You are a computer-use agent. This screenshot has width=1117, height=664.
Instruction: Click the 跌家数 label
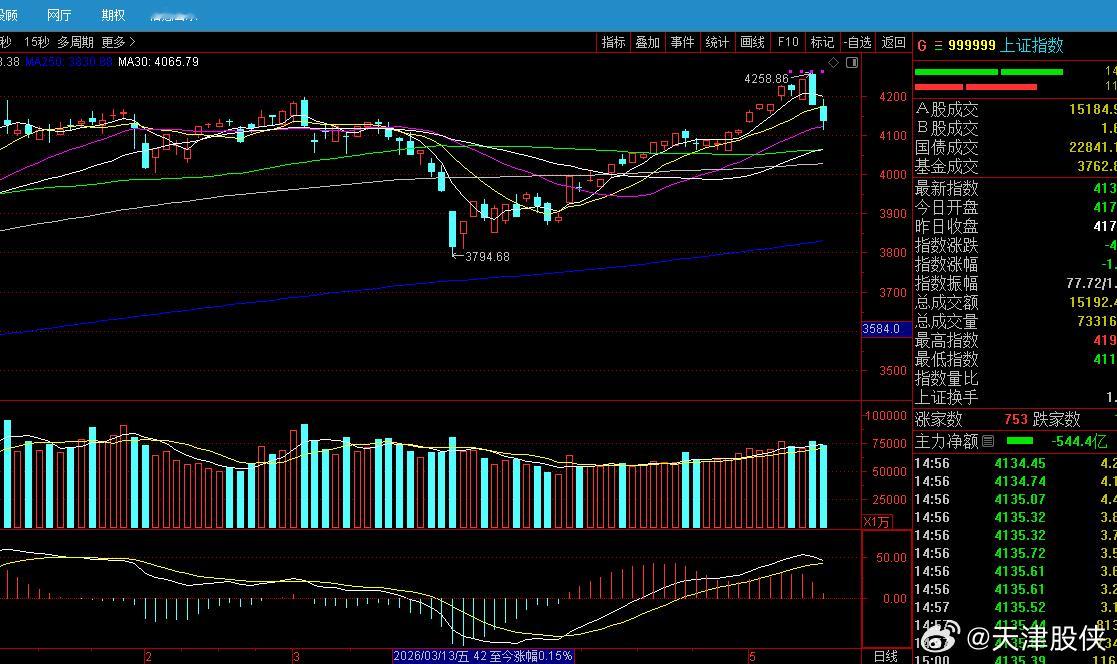(x=1057, y=420)
